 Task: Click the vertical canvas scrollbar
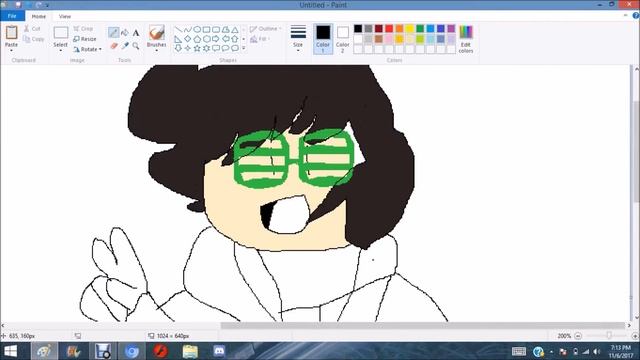pos(636,151)
